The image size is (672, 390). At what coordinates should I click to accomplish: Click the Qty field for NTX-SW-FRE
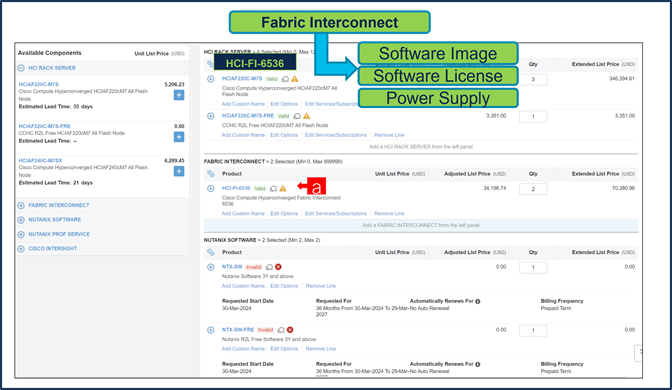coord(533,331)
